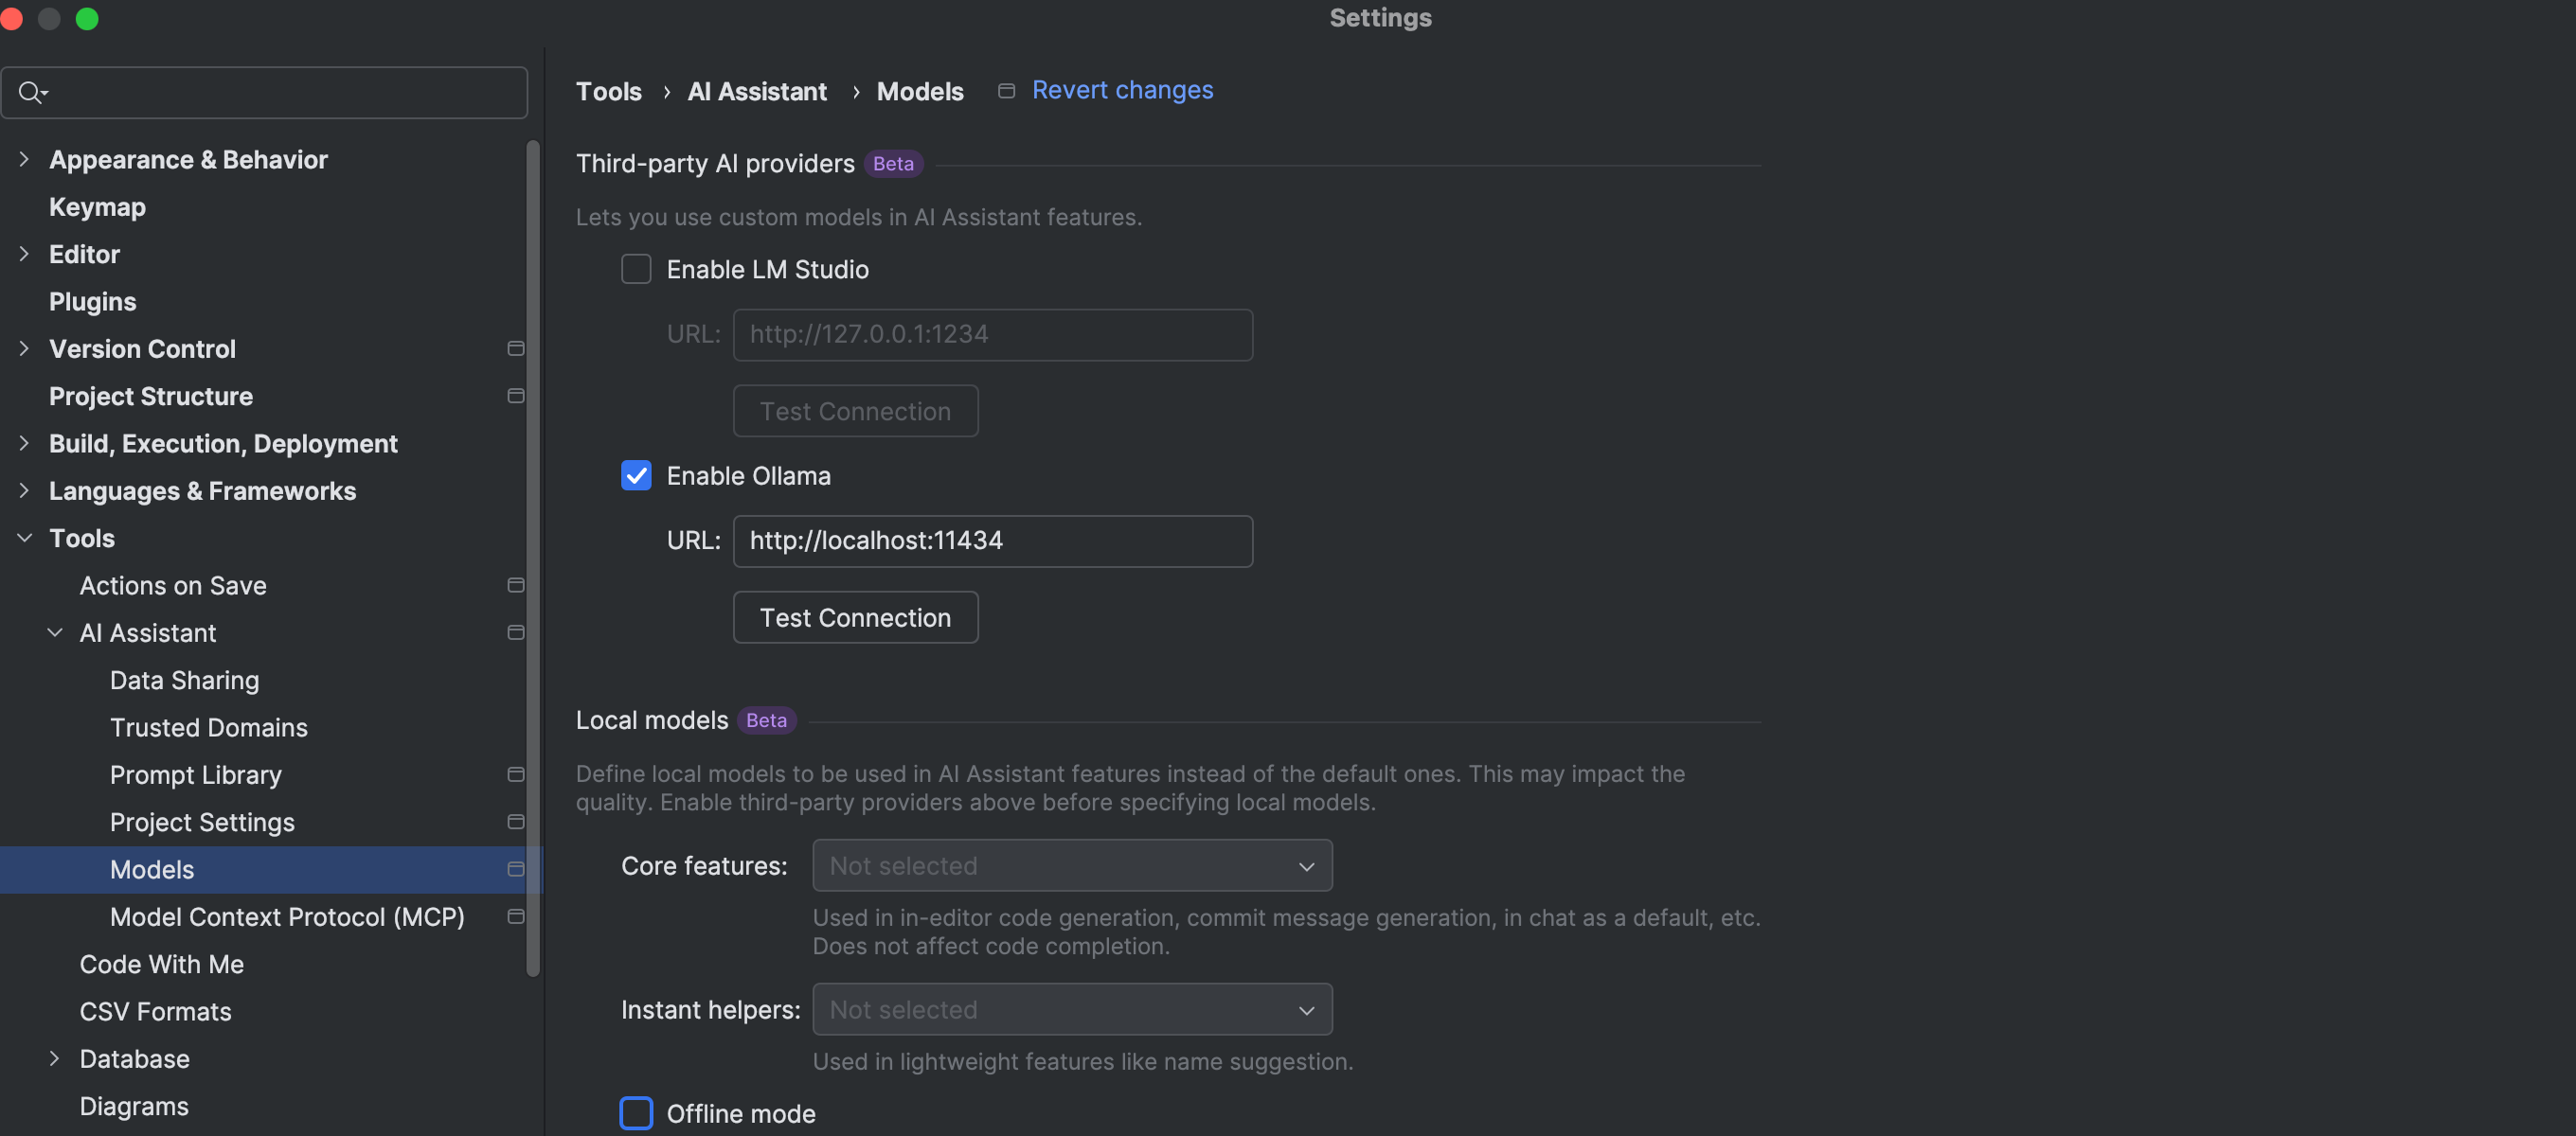The image size is (2576, 1136).
Task: Toggle Offline mode checkbox
Action: [x=636, y=1113]
